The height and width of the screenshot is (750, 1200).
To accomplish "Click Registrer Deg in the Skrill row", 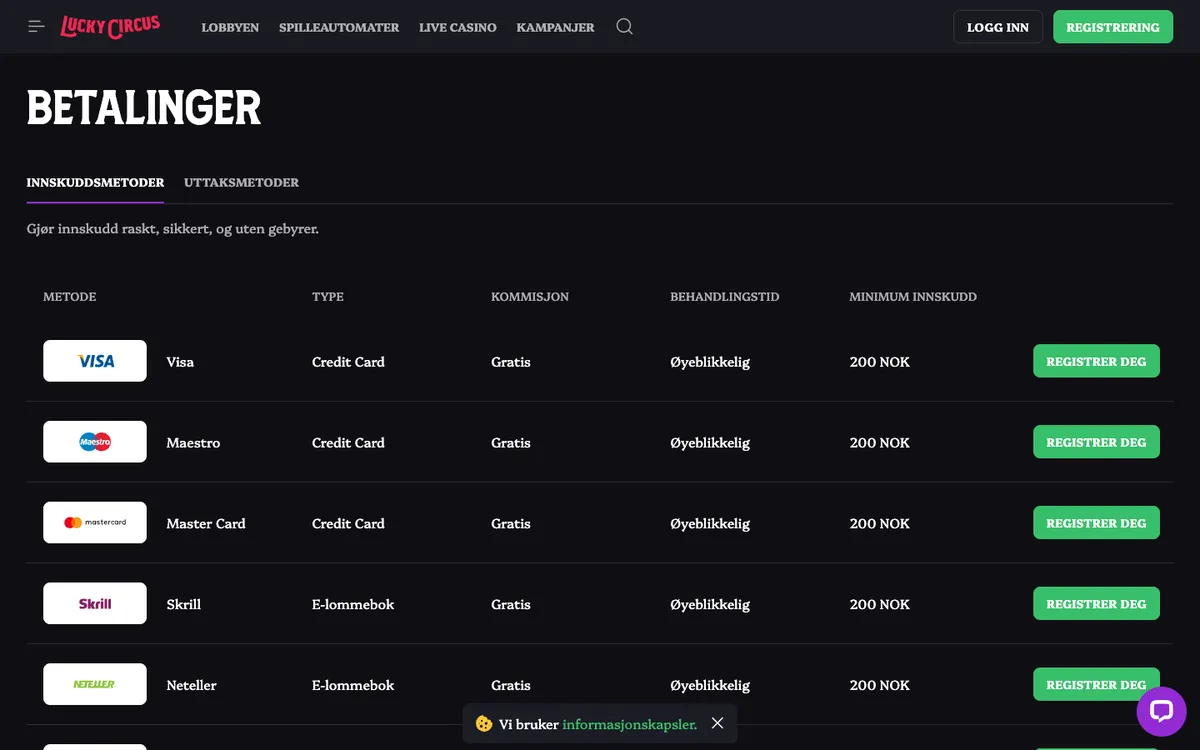I will pyautogui.click(x=1096, y=604).
